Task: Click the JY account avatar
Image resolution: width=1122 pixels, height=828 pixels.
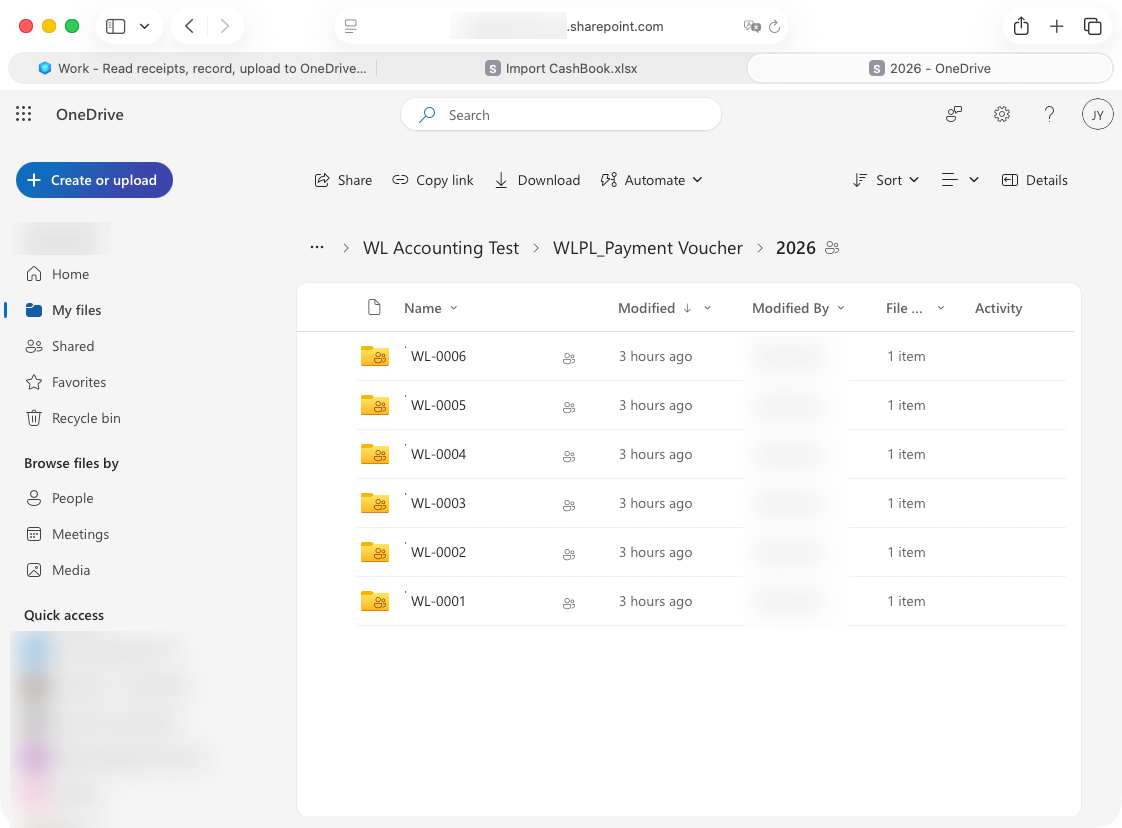Action: click(1097, 114)
